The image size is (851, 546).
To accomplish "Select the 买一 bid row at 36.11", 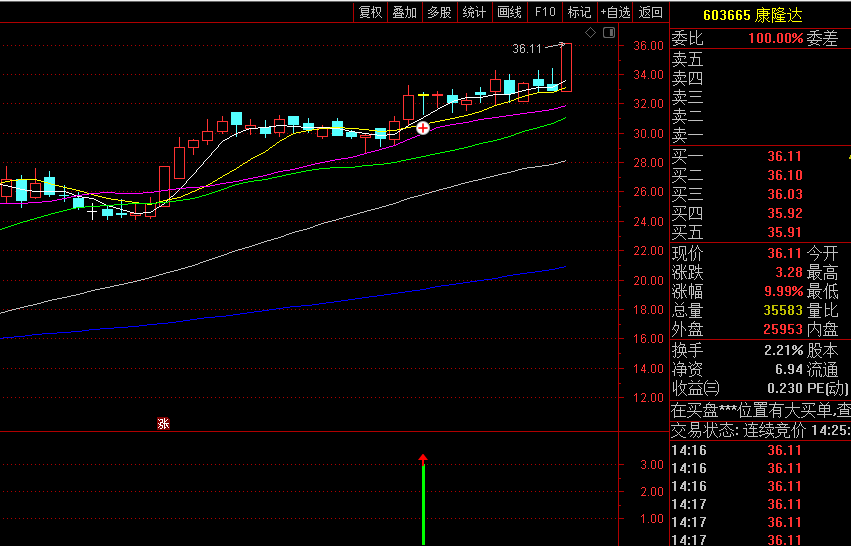I will [758, 156].
